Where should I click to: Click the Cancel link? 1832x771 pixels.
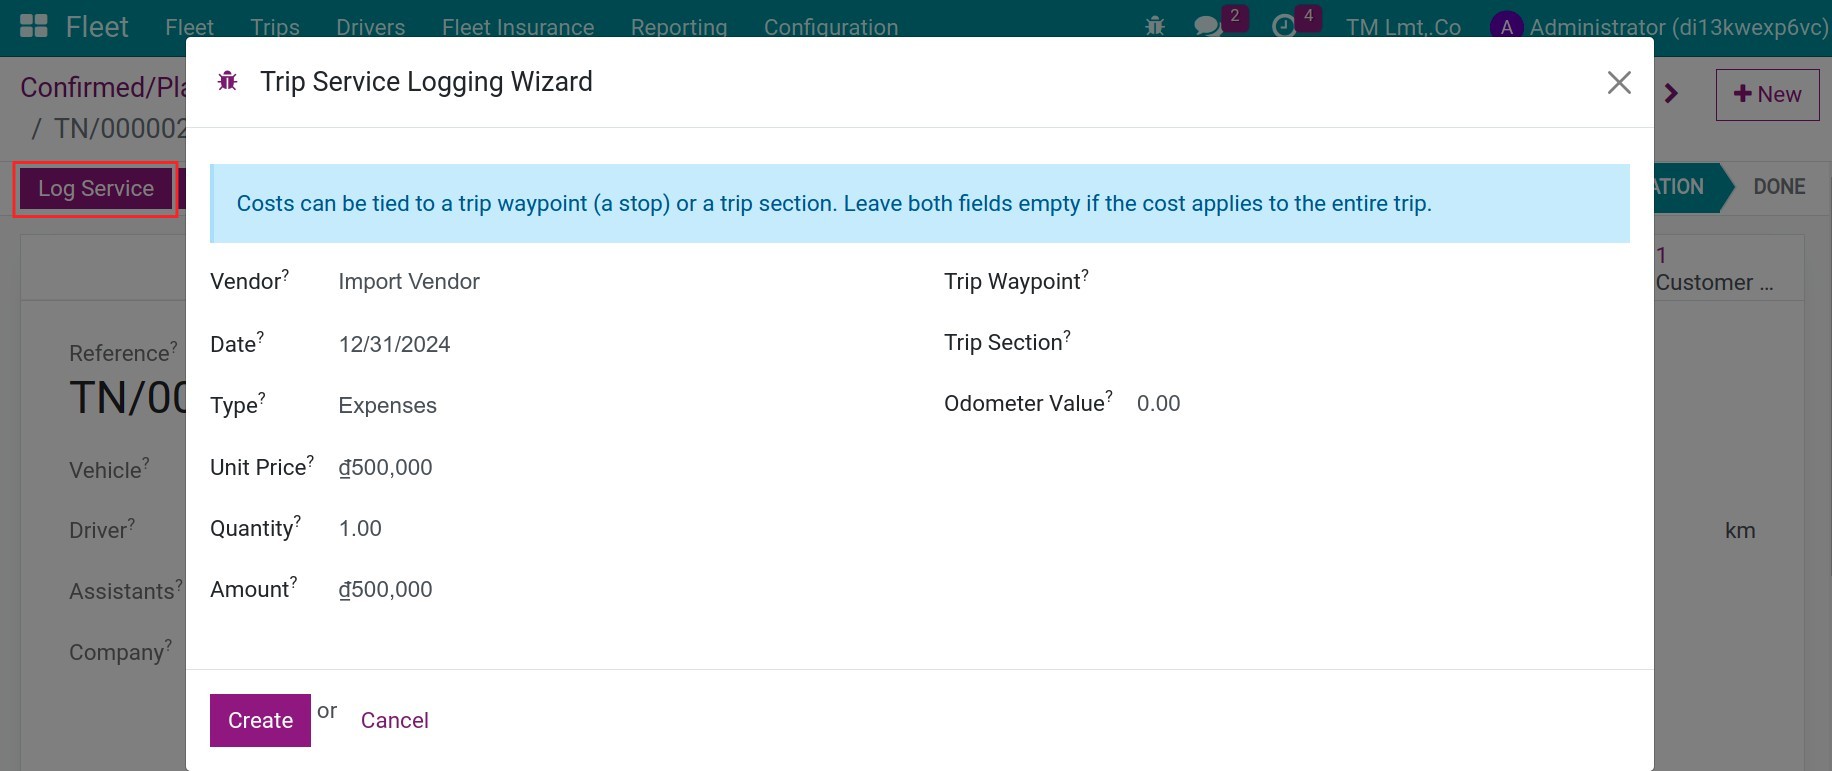click(394, 720)
